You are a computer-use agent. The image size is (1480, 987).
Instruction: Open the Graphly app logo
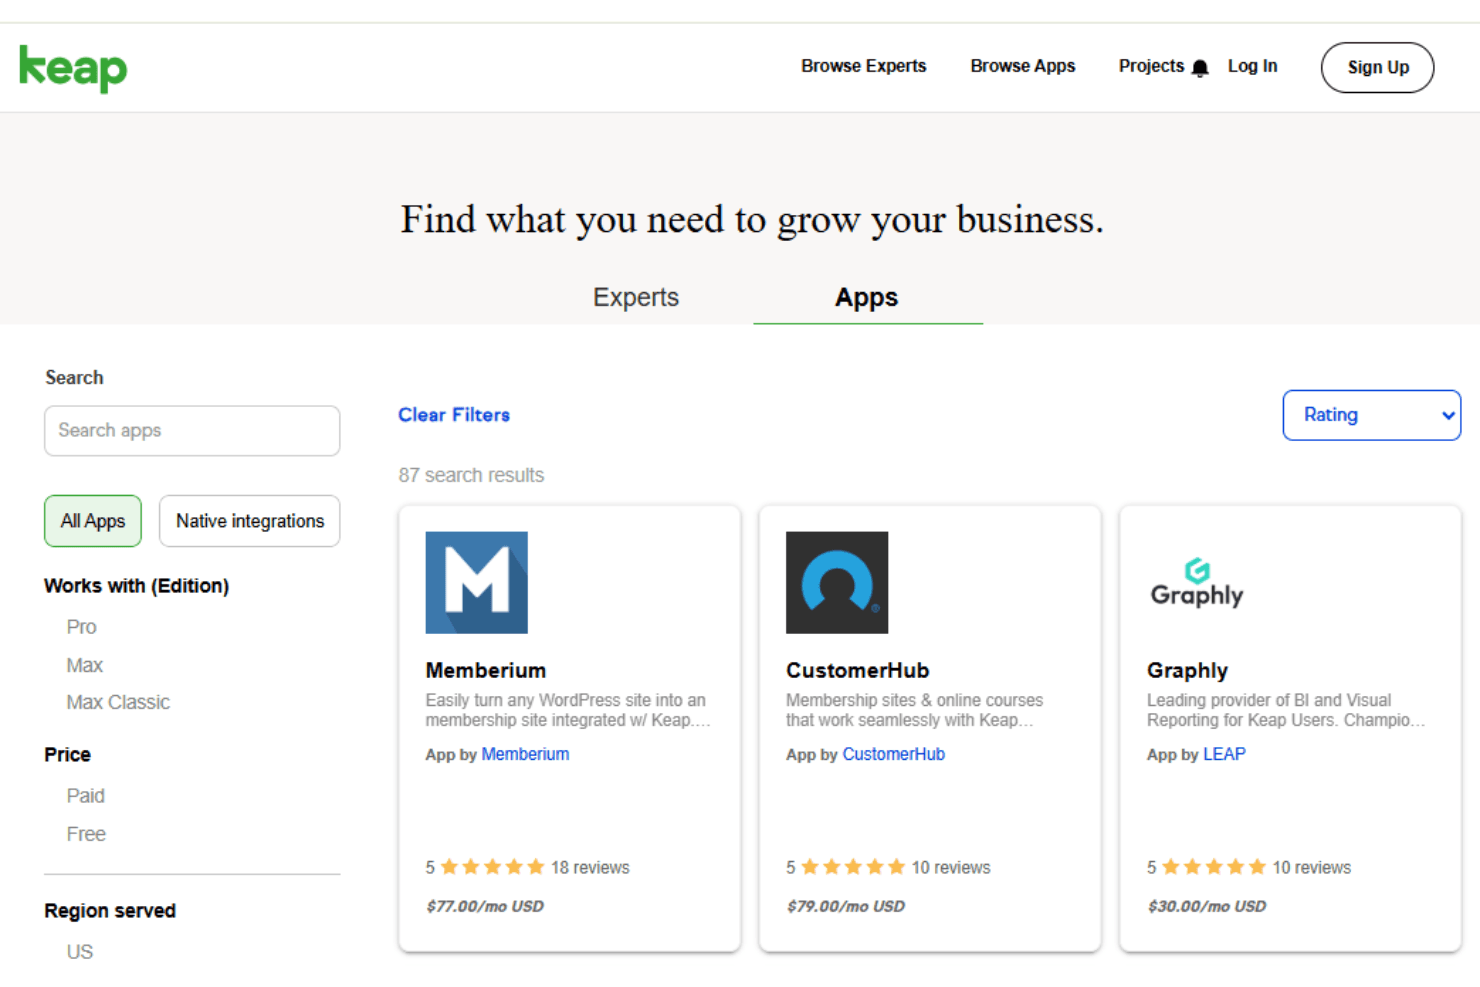point(1197,583)
